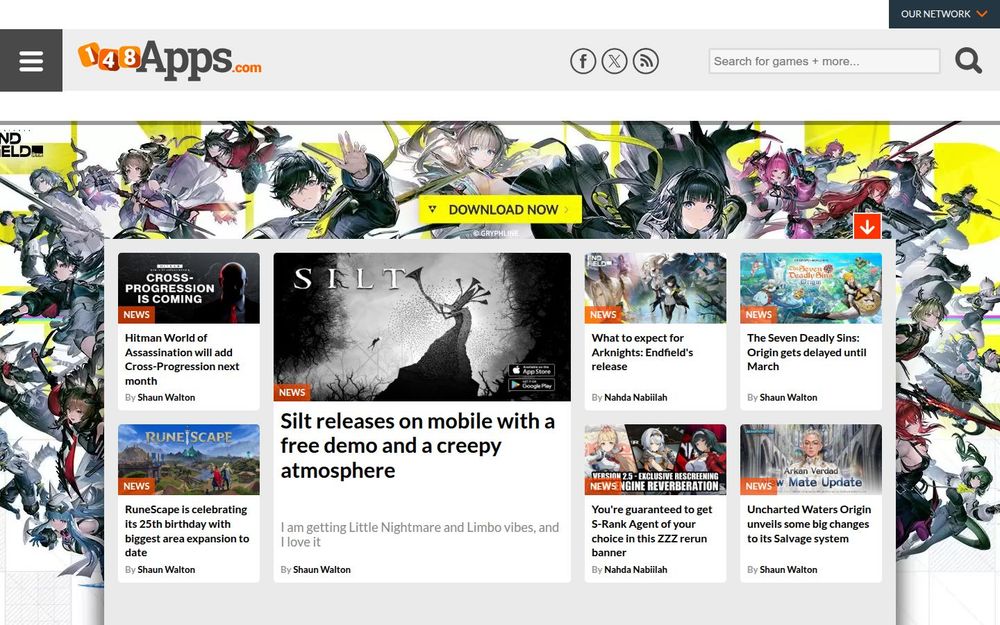The height and width of the screenshot is (625, 1000).
Task: Open Shaun Walton author link under Hitman
Action: pos(166,397)
